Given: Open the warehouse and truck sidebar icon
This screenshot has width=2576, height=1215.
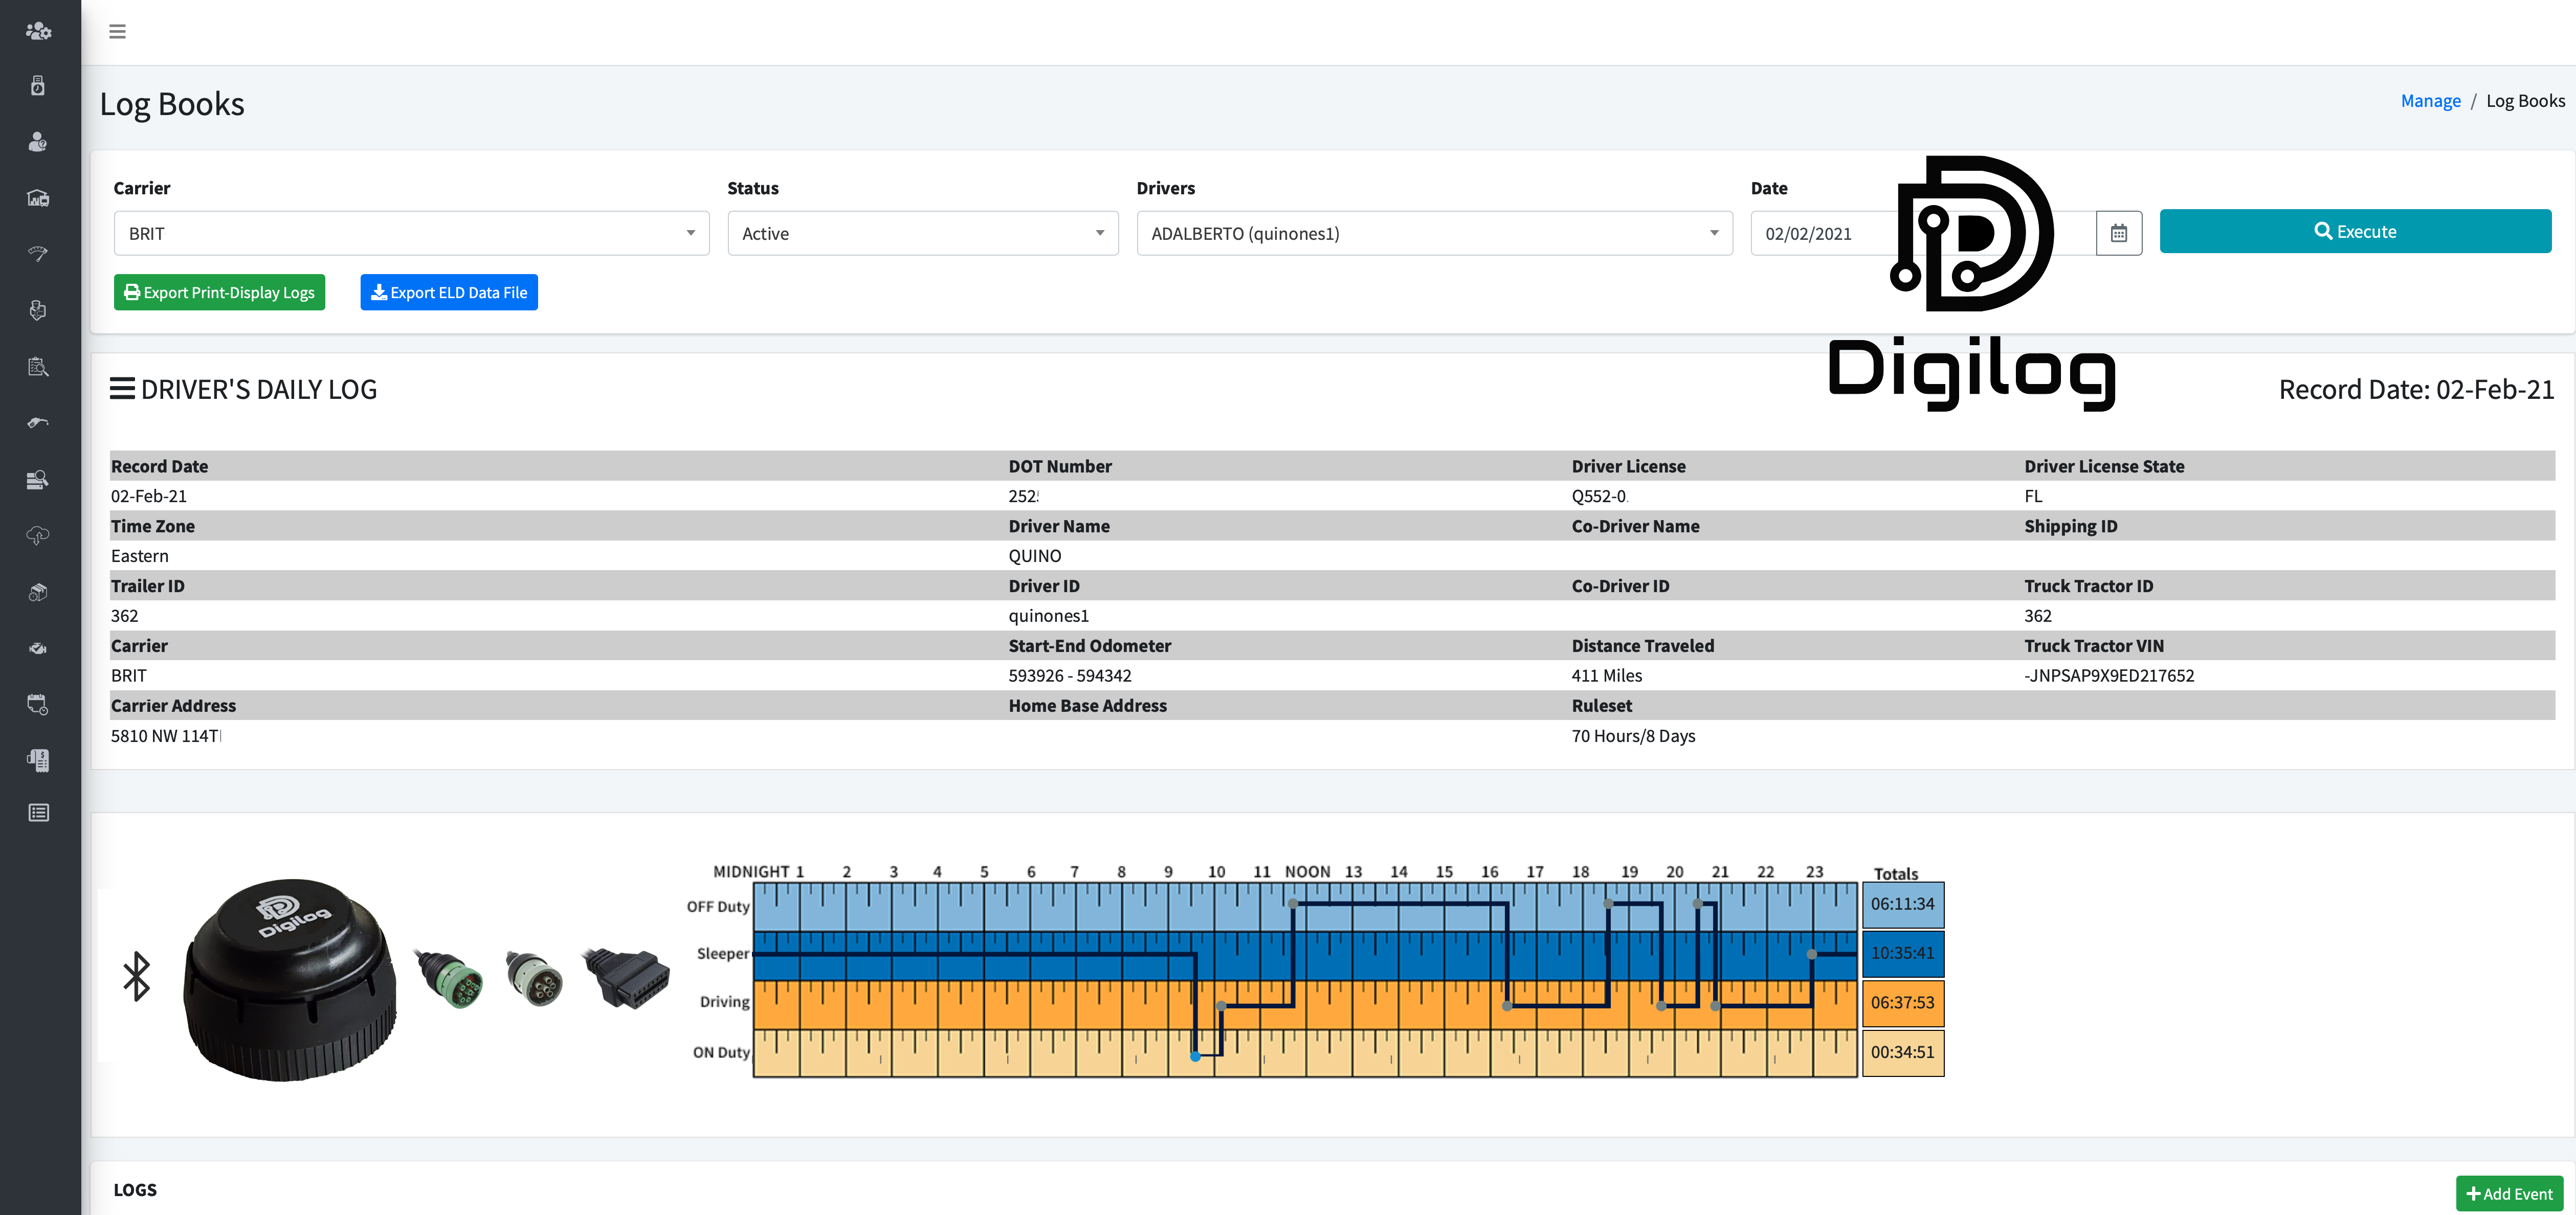Looking at the screenshot, I should click(x=38, y=197).
